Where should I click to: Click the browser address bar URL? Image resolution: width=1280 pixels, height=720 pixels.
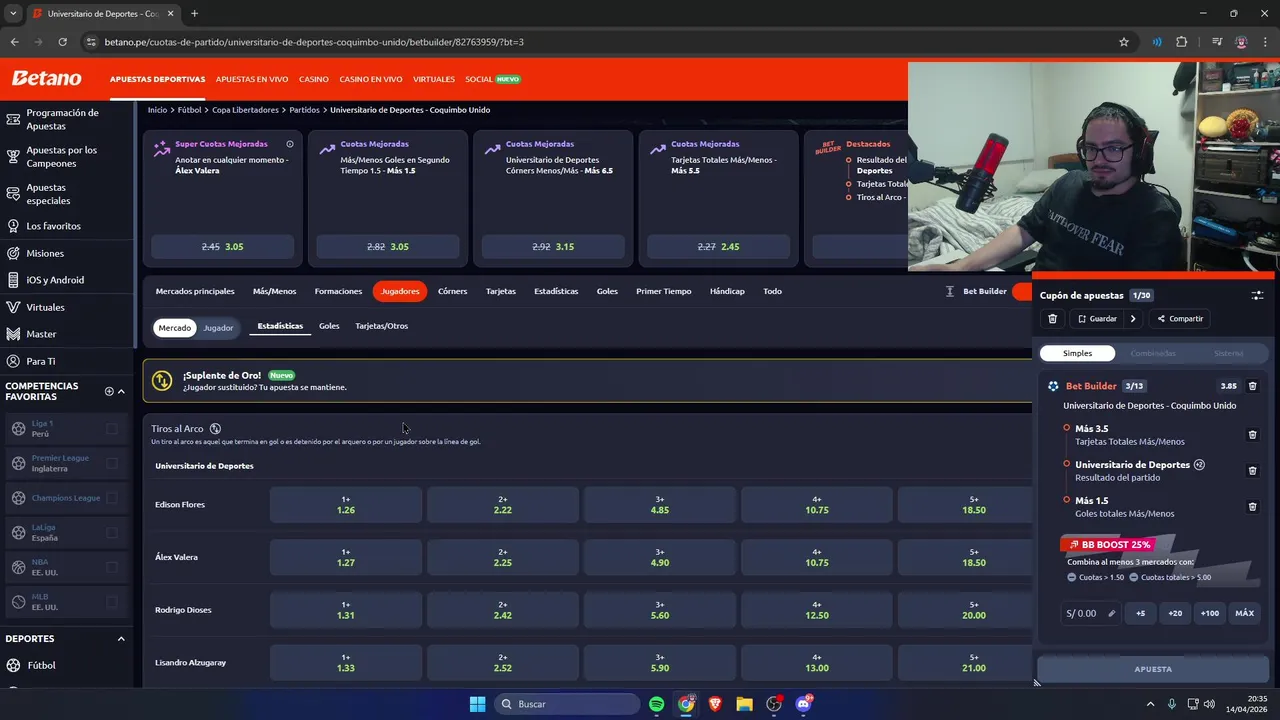coord(314,42)
